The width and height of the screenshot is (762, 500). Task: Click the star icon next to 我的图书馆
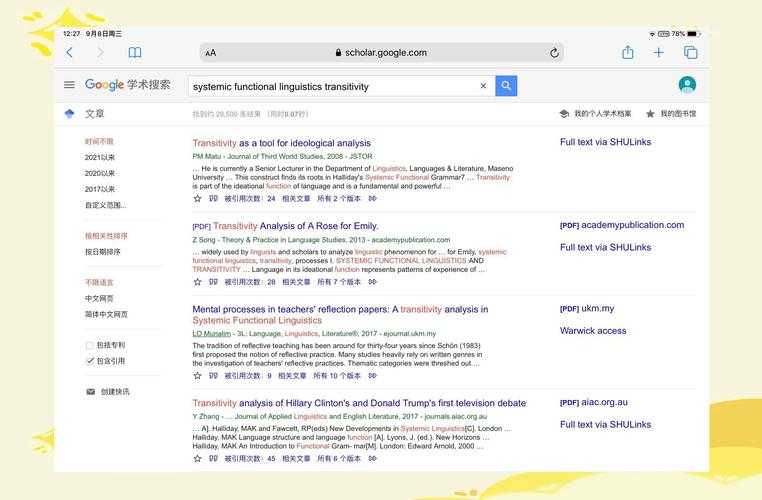(x=650, y=114)
